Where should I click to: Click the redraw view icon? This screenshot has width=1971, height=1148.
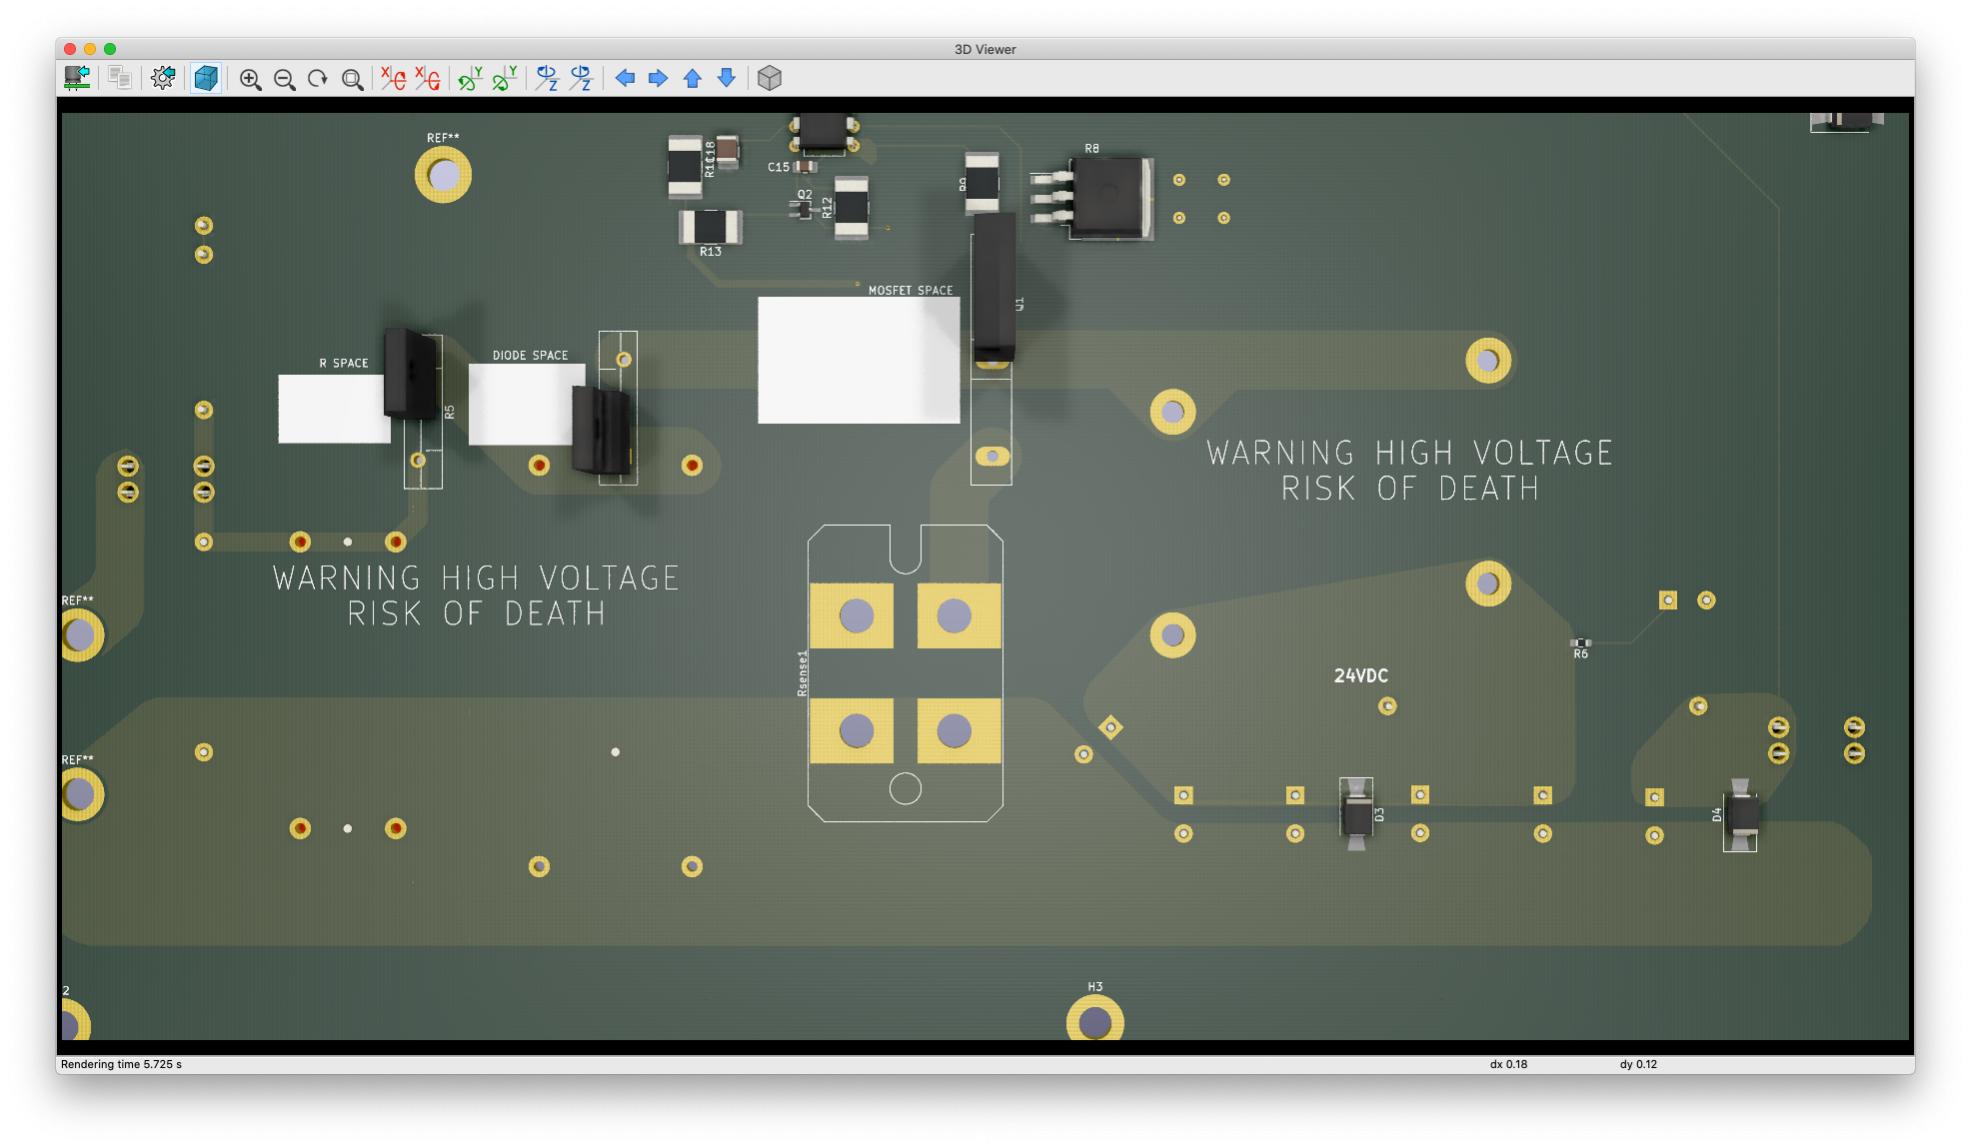coord(318,79)
